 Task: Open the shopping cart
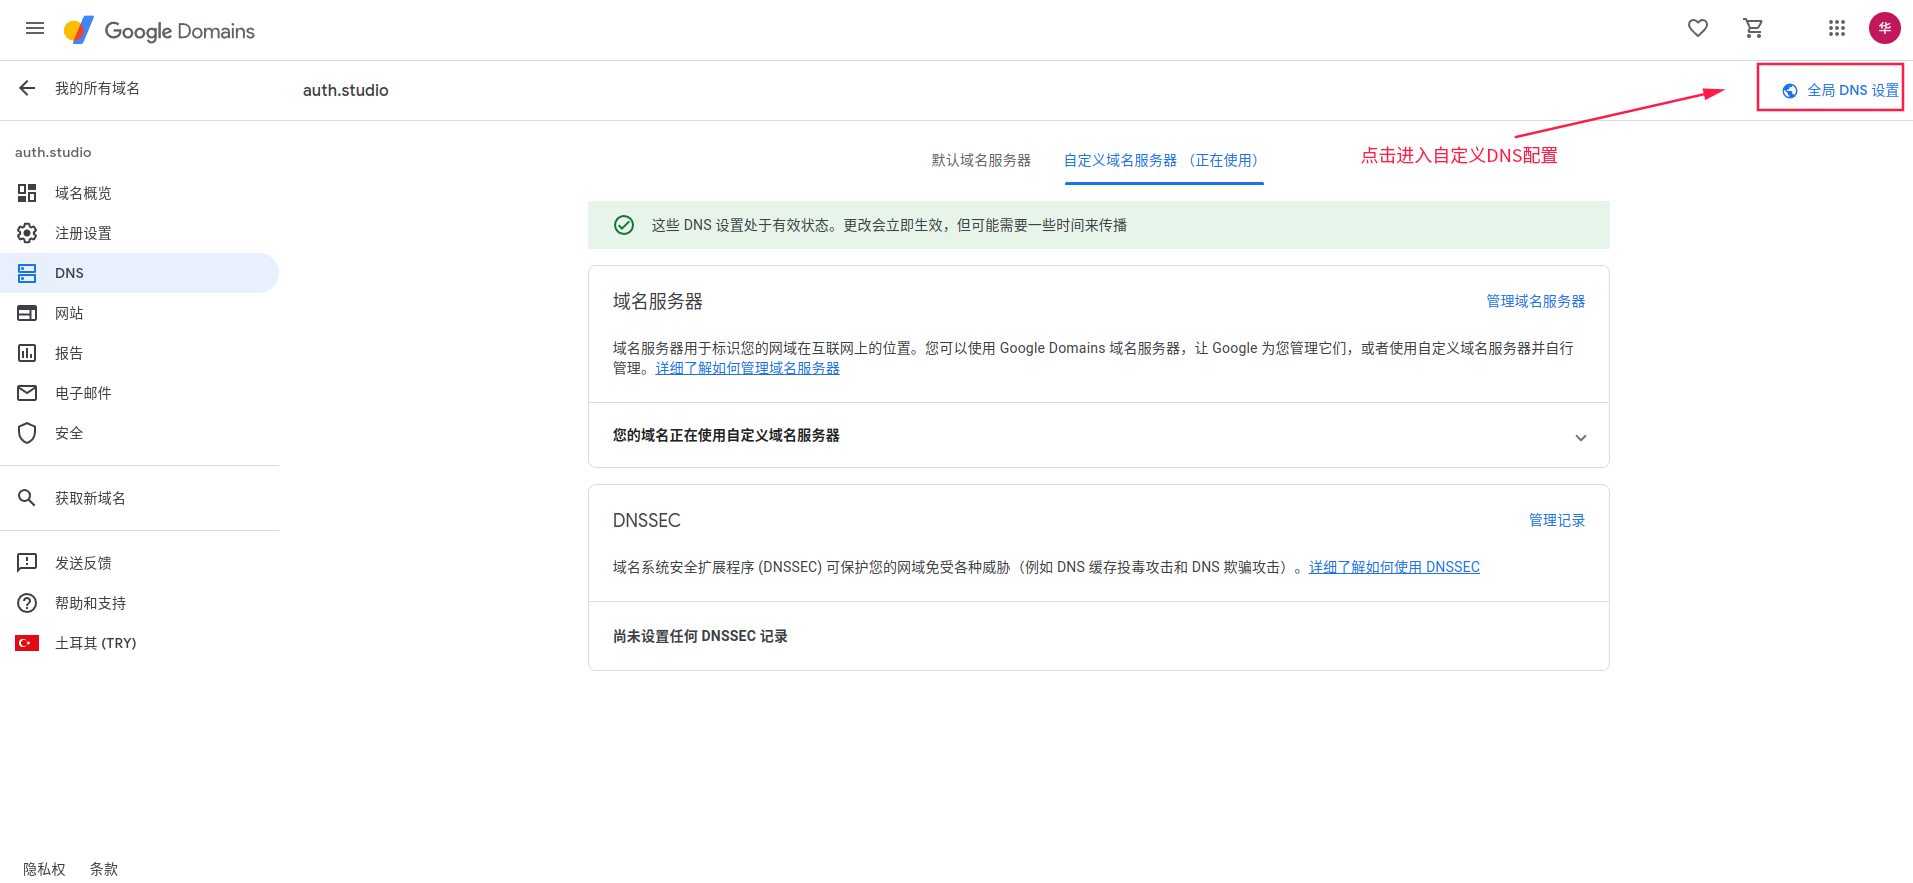pyautogui.click(x=1753, y=28)
